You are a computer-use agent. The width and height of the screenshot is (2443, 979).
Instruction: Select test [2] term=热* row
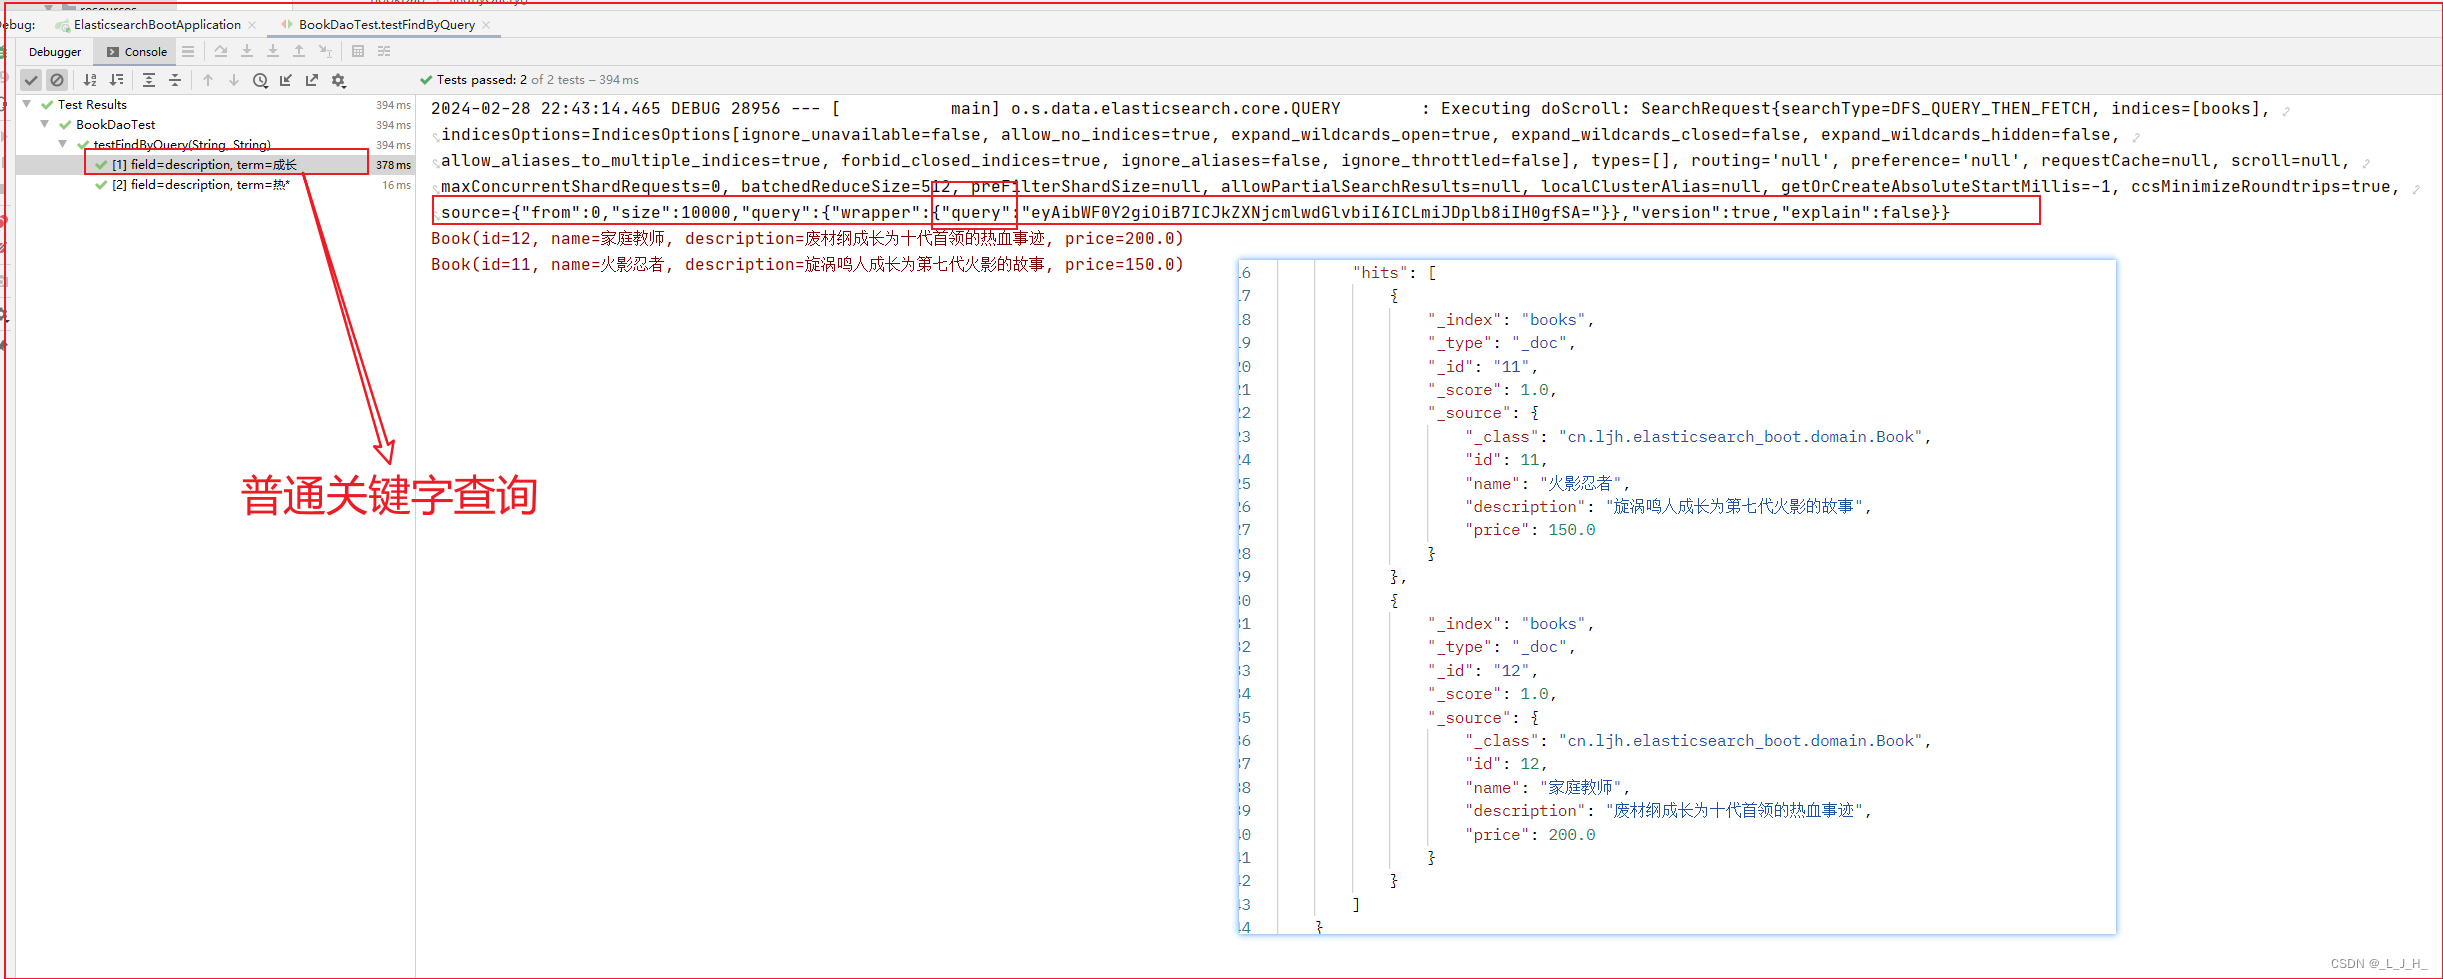point(215,185)
